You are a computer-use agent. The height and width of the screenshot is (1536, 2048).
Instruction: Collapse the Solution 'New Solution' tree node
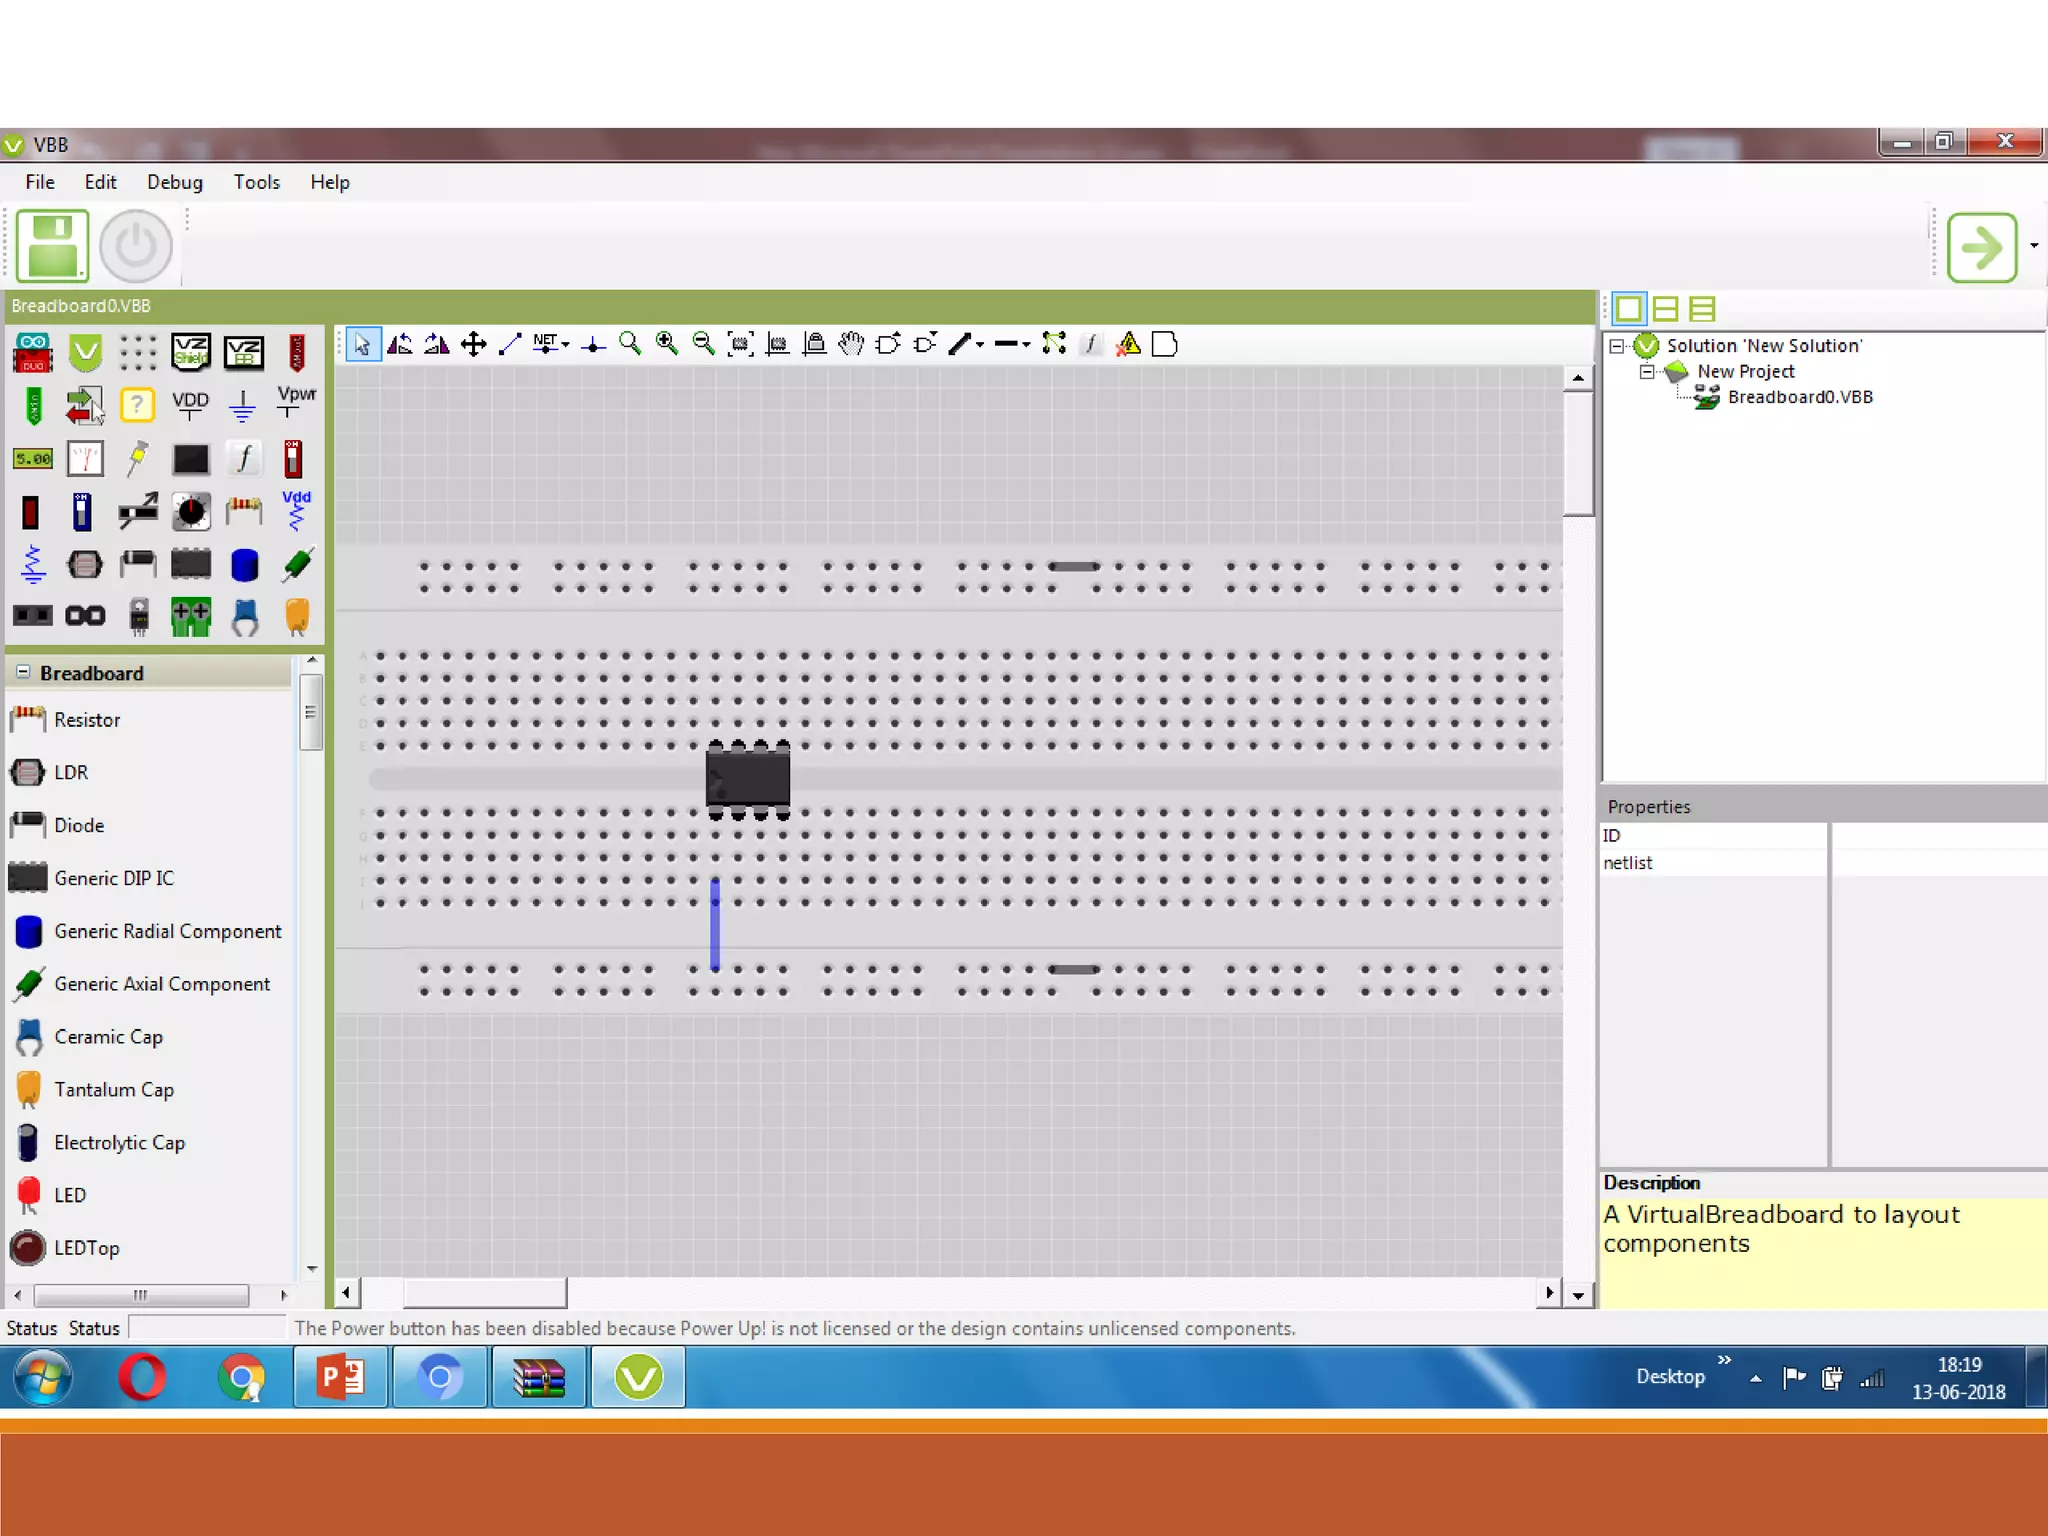pyautogui.click(x=1616, y=346)
